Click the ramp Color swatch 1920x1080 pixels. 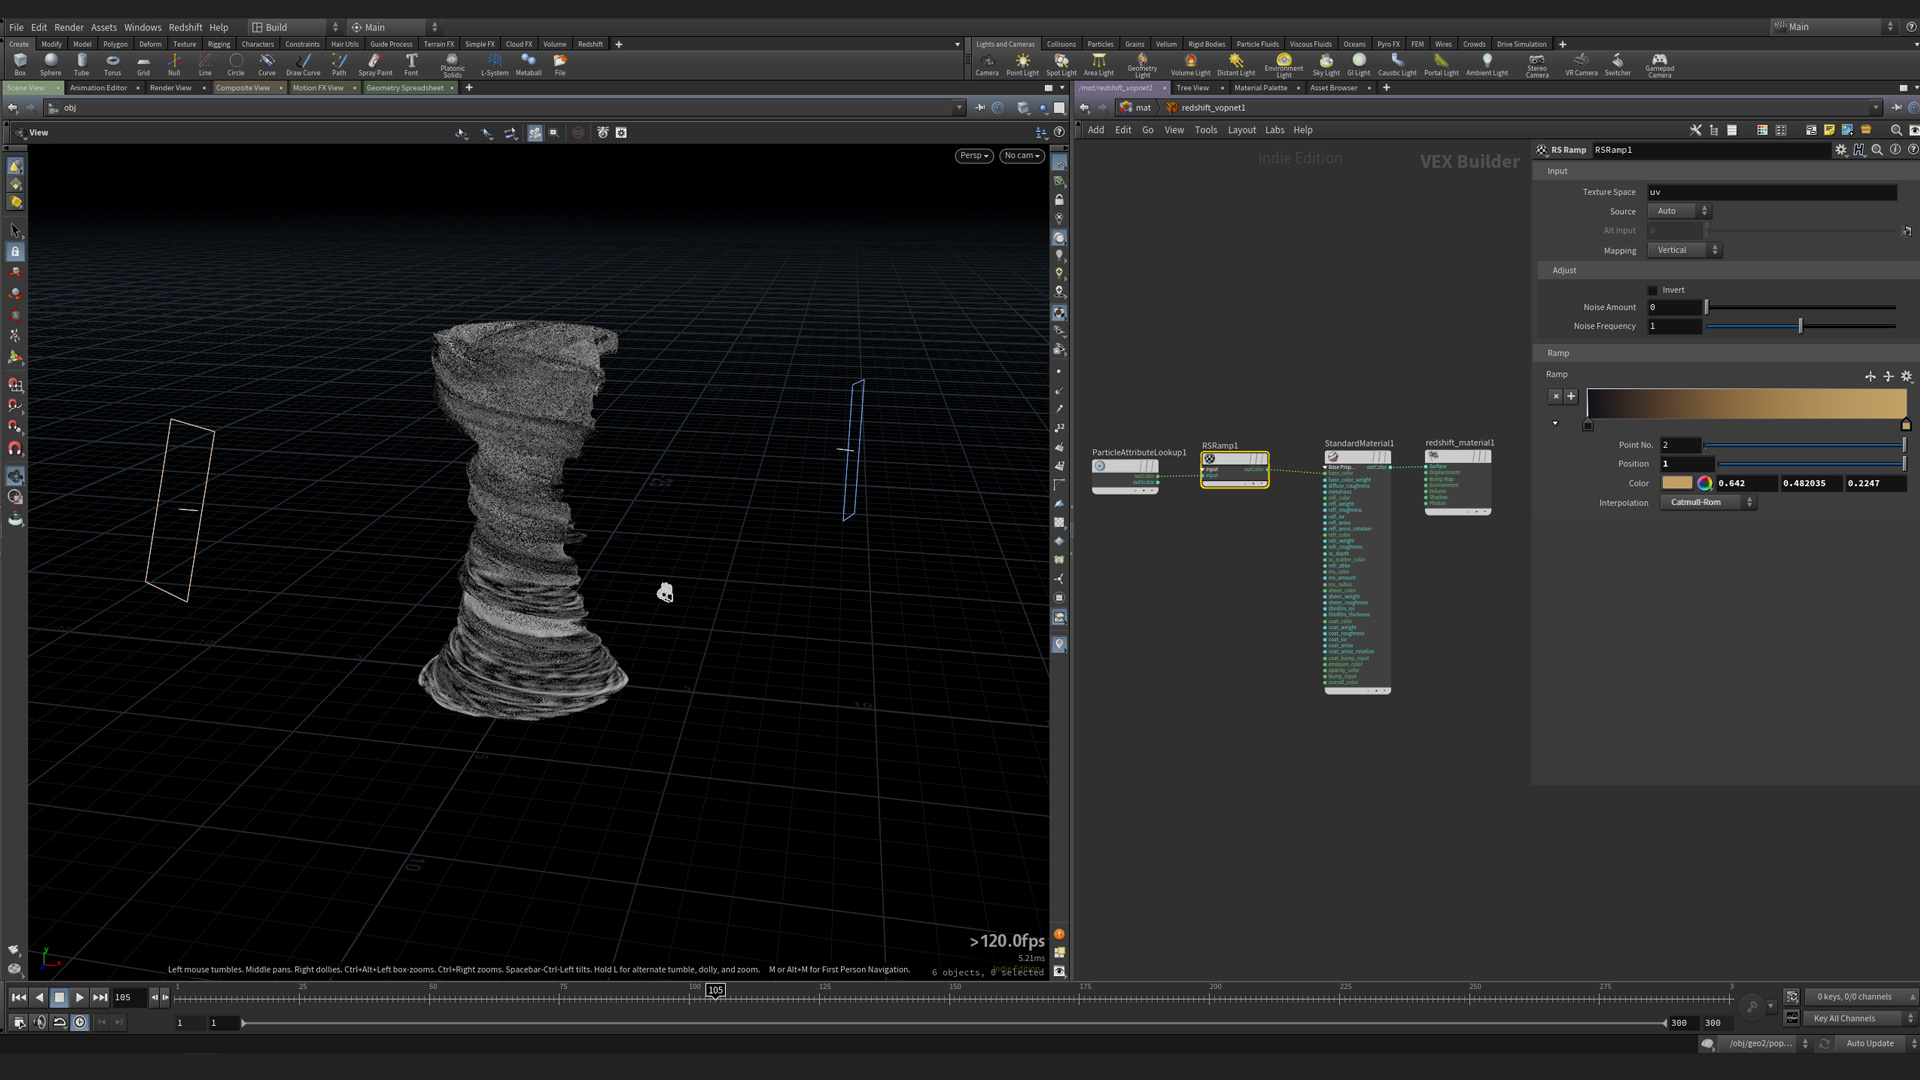[x=1677, y=483]
